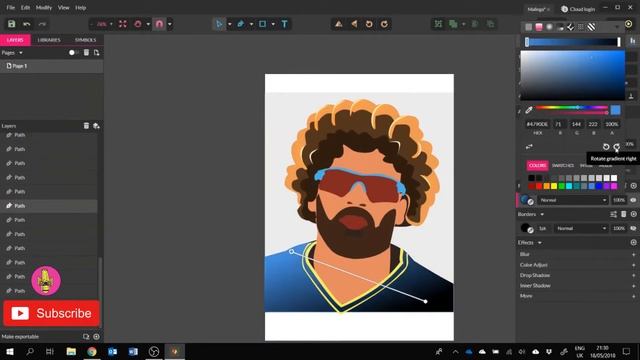Select the Pointer tool

click(x=219, y=24)
